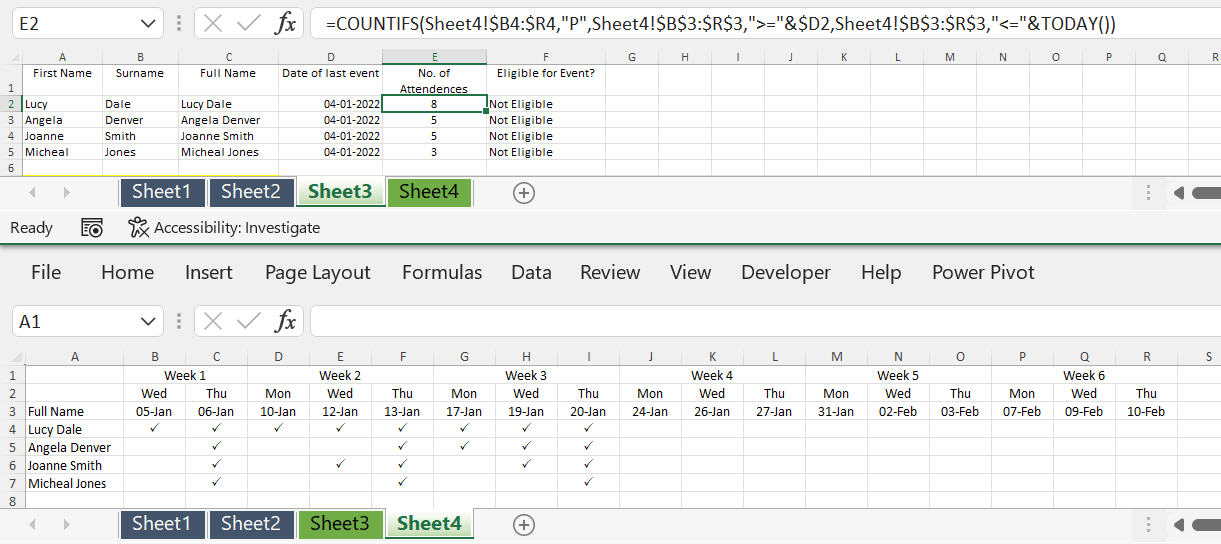Open the Name Box dropdown showing A1

tap(148, 321)
